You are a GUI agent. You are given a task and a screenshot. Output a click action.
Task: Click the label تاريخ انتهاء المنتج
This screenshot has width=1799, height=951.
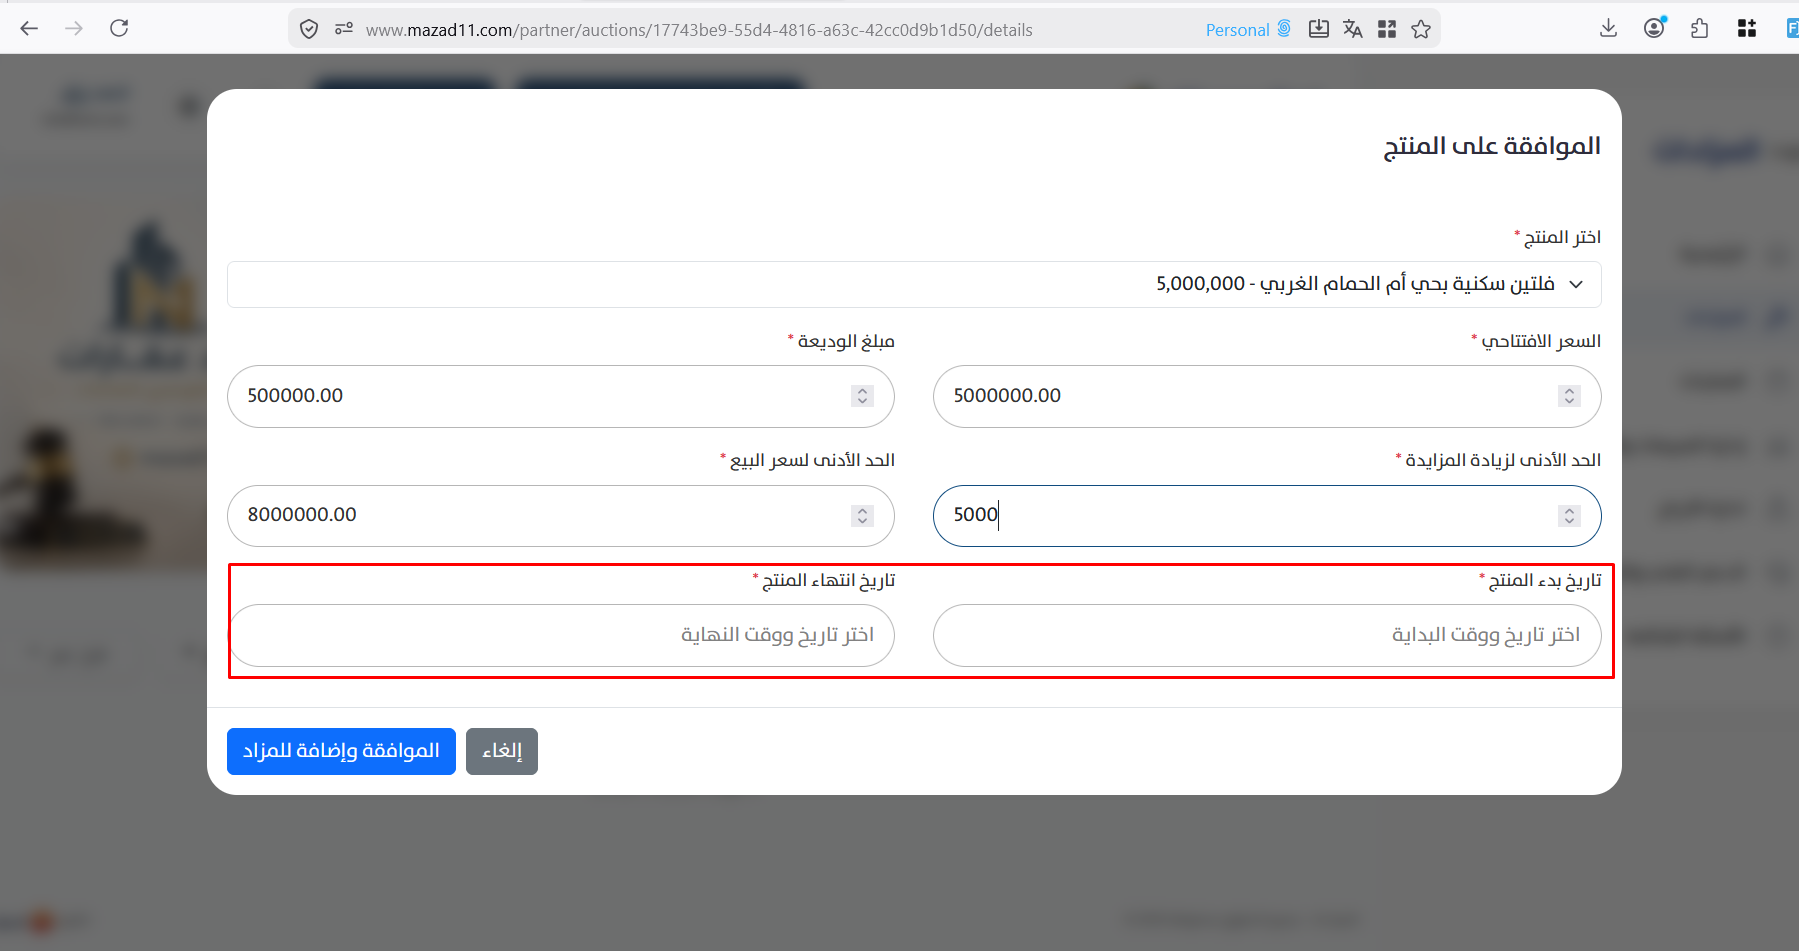click(829, 580)
